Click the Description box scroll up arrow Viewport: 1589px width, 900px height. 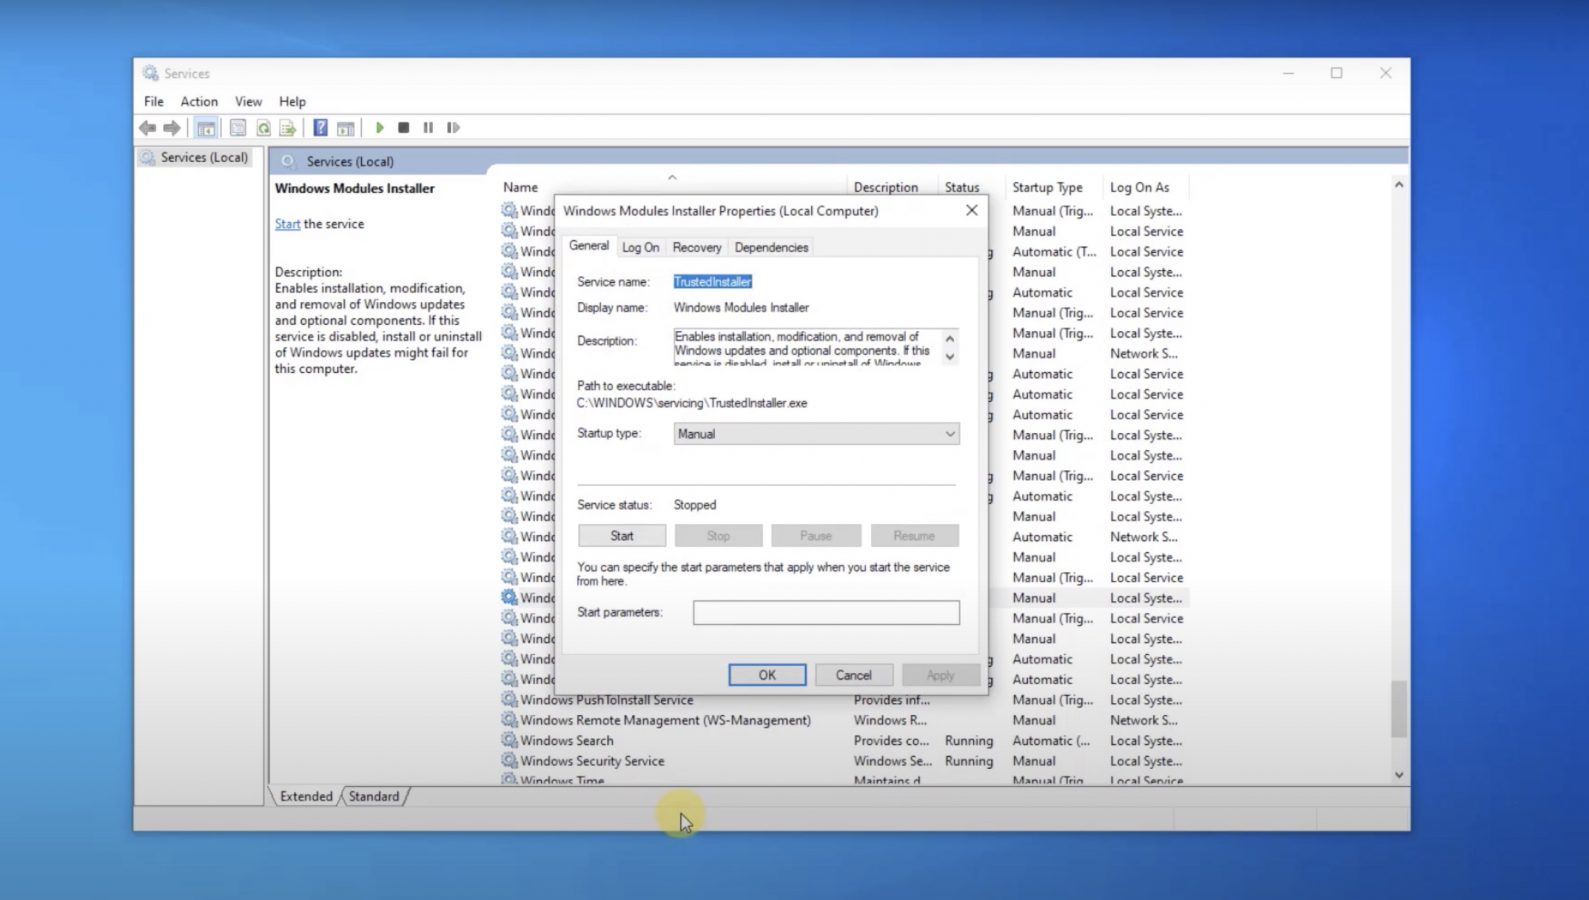[x=950, y=338]
